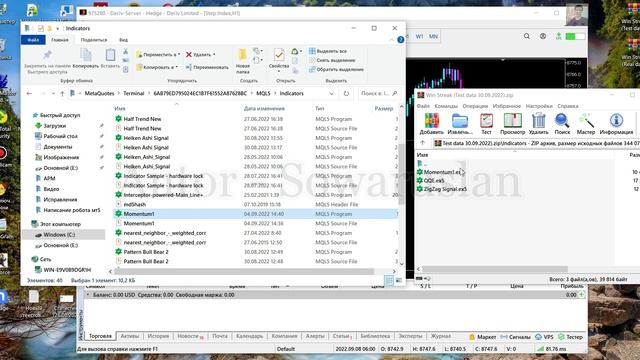This screenshot has width=640, height=360.
Task: Select mdShash header file row
Action: (256, 204)
